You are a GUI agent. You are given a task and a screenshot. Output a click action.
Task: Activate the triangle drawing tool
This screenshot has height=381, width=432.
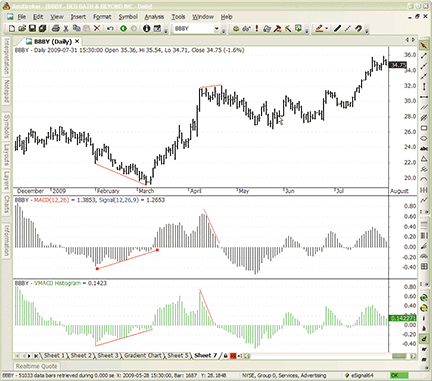(424, 159)
